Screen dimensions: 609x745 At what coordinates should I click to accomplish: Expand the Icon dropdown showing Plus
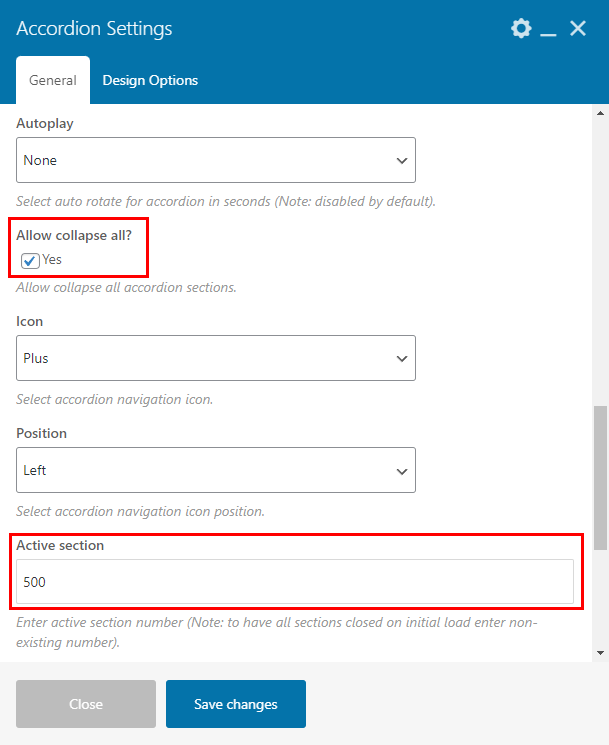coord(216,358)
